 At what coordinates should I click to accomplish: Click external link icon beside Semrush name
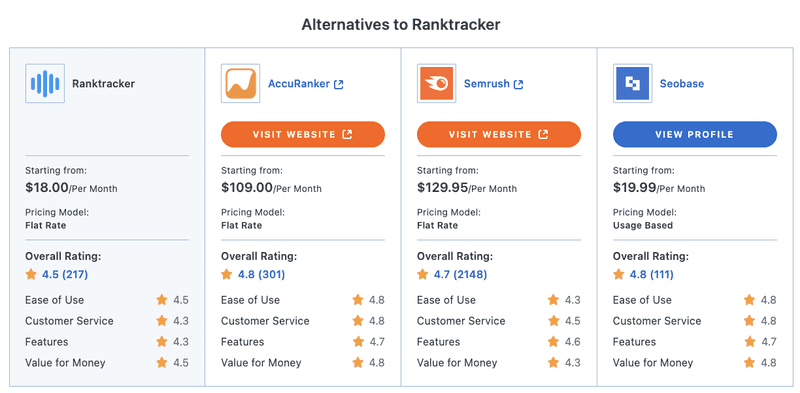518,84
